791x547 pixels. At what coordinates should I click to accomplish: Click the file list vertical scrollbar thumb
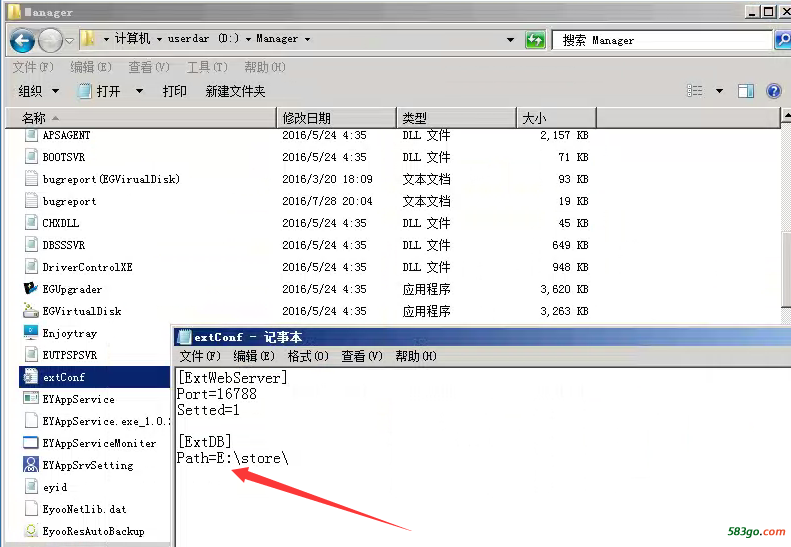(786, 269)
